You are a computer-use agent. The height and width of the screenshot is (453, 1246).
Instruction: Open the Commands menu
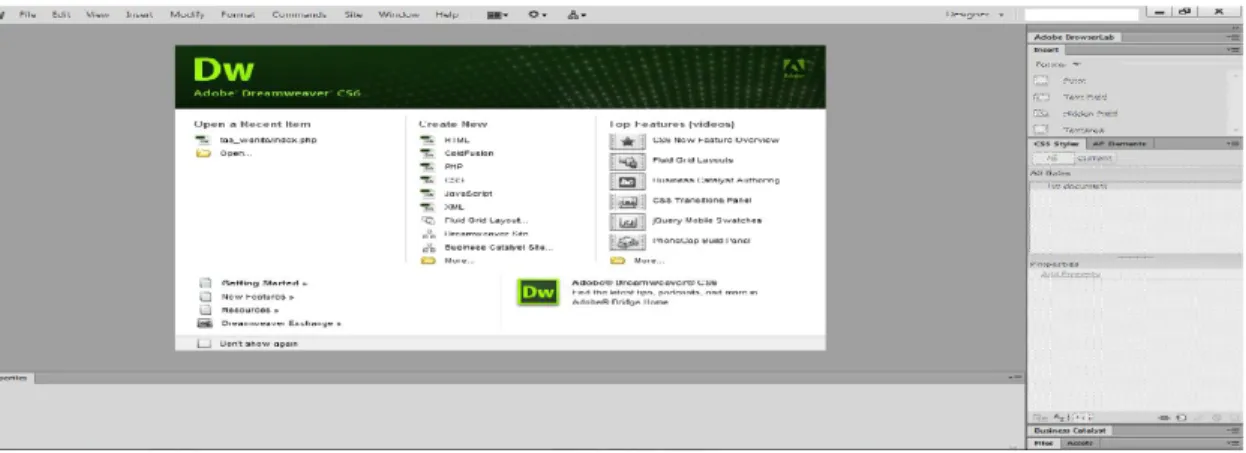click(299, 15)
